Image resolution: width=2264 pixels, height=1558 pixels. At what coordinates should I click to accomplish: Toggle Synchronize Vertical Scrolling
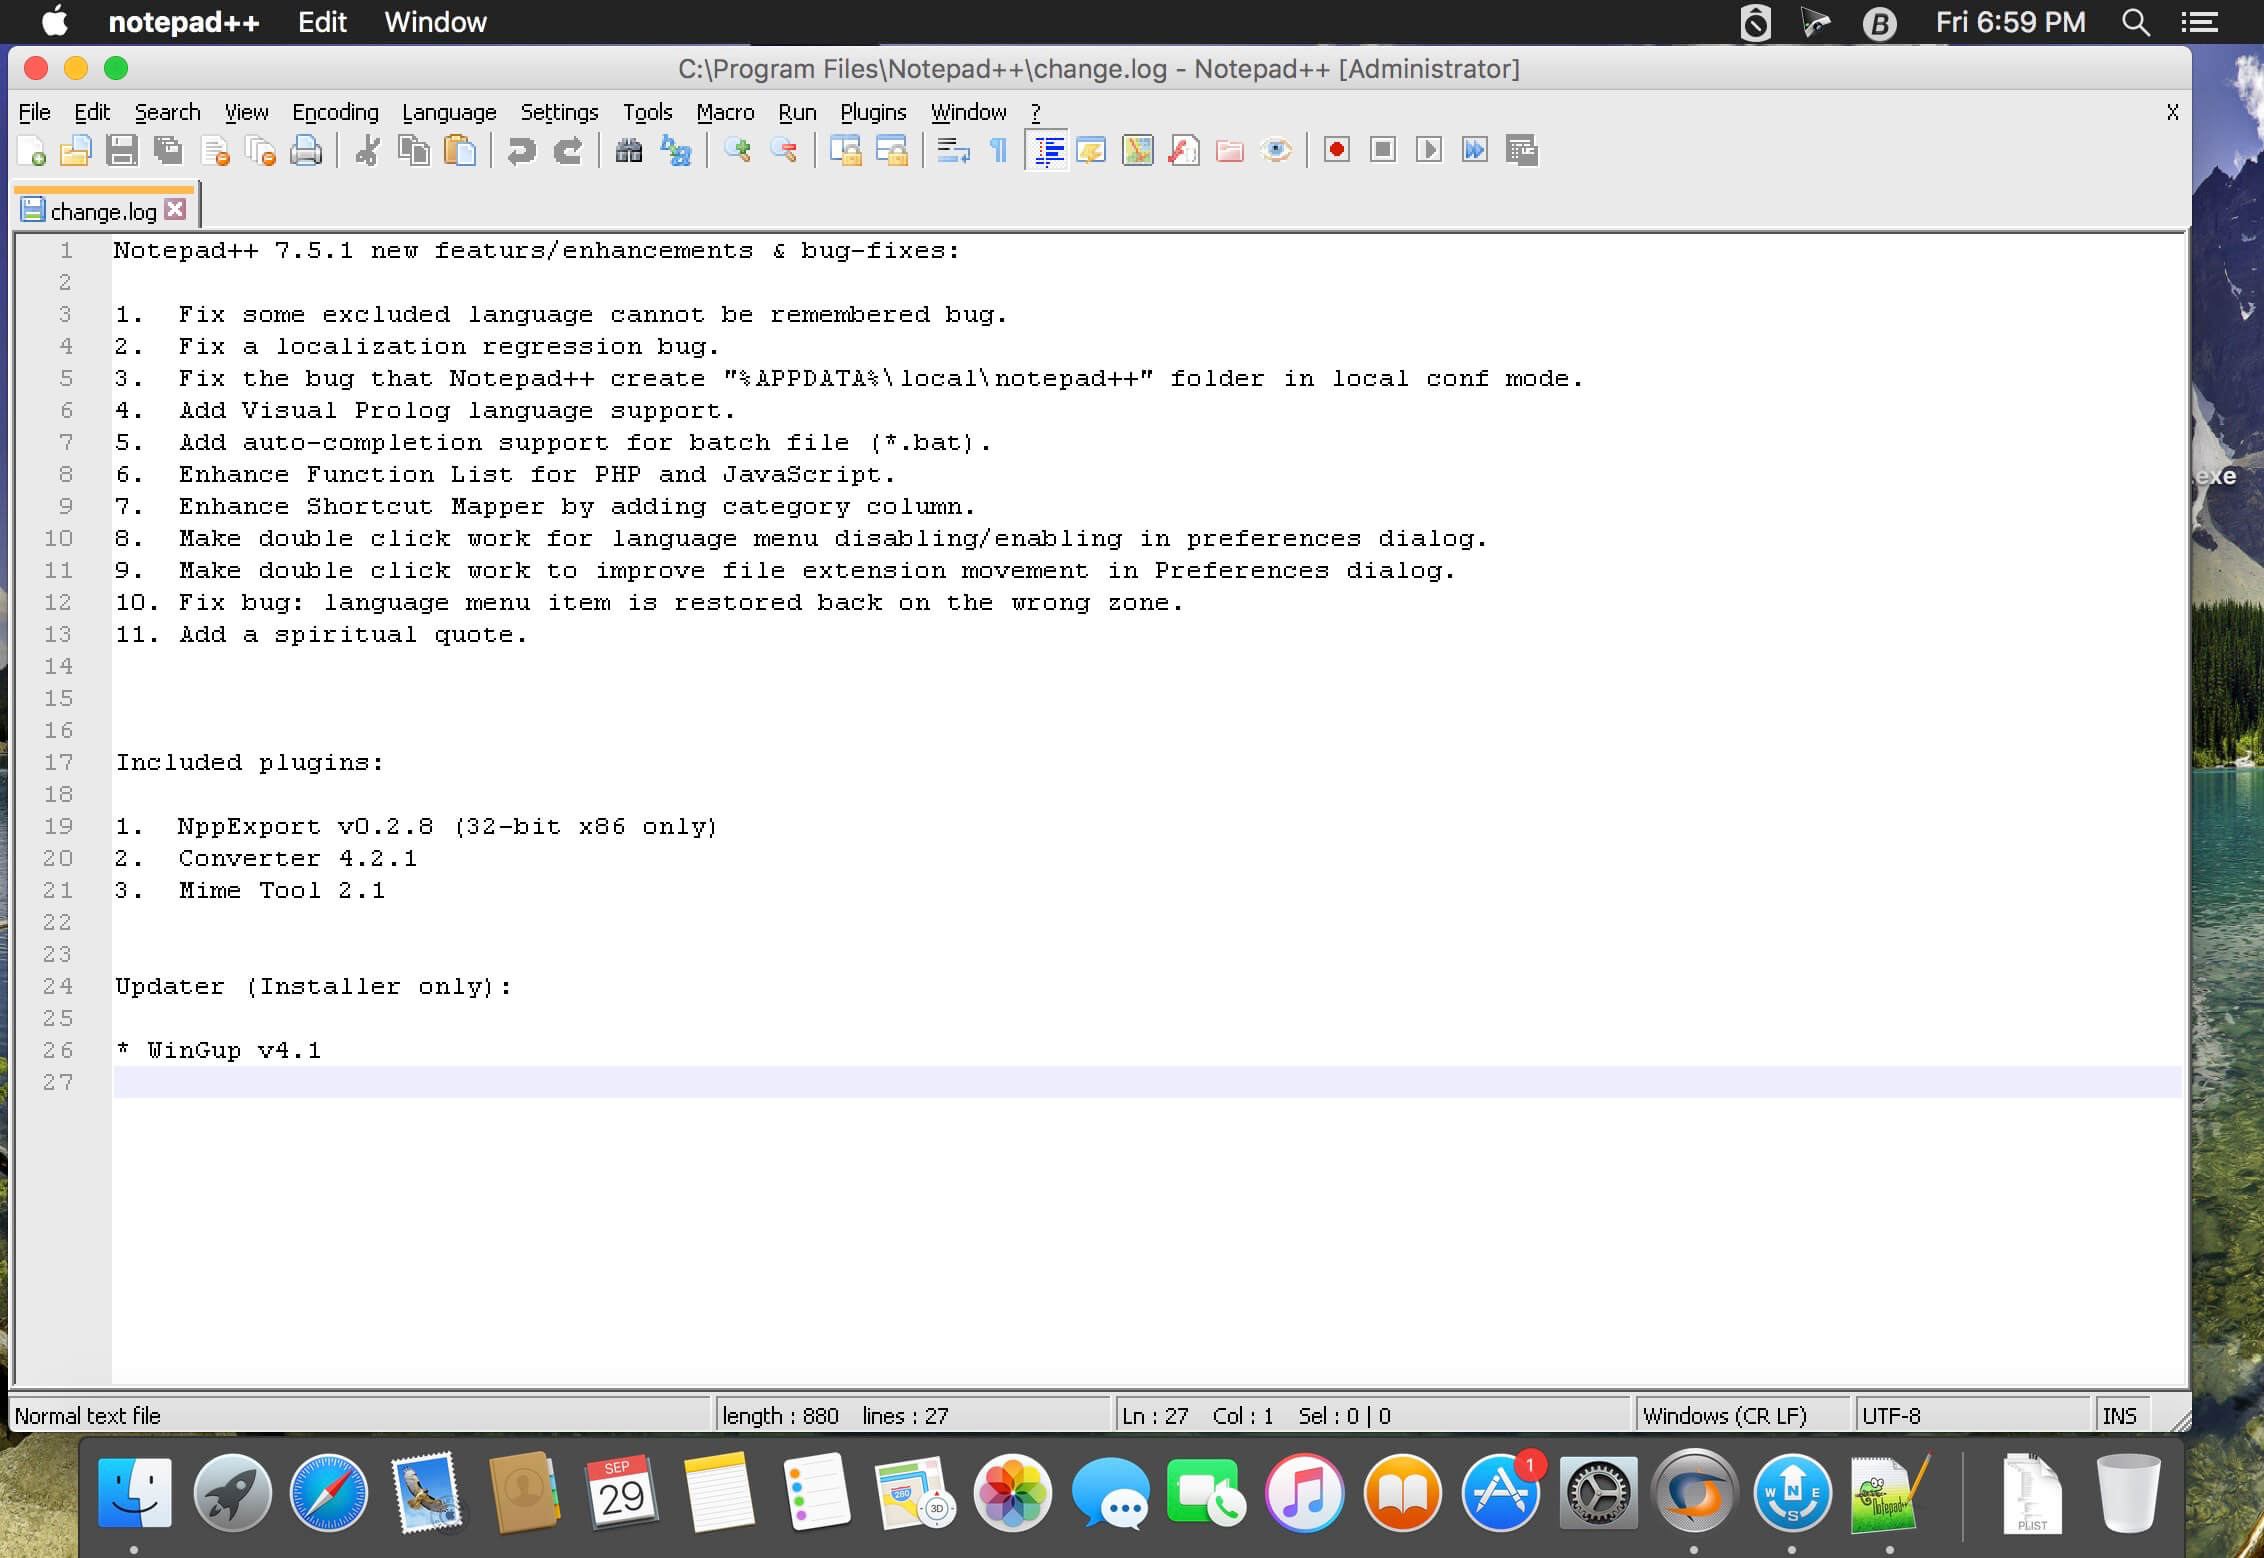coord(846,151)
